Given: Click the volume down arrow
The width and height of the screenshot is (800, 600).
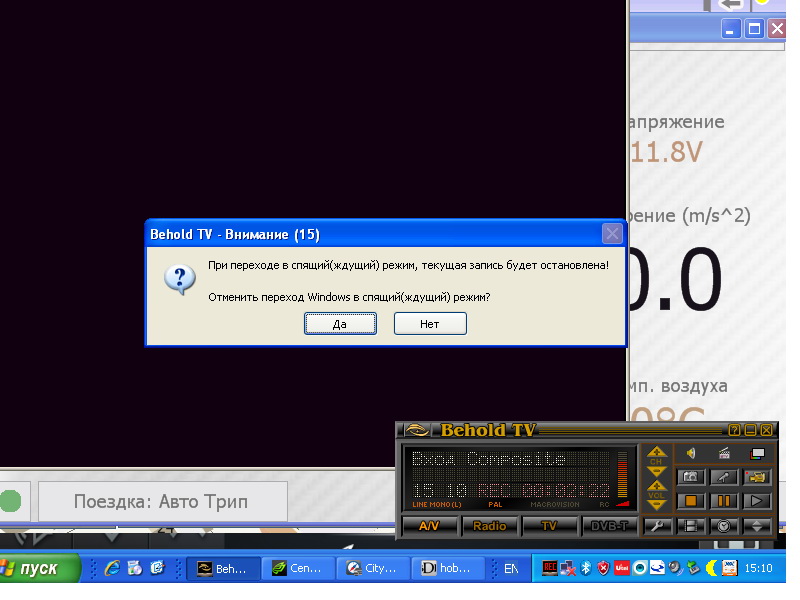Looking at the screenshot, I should point(656,505).
